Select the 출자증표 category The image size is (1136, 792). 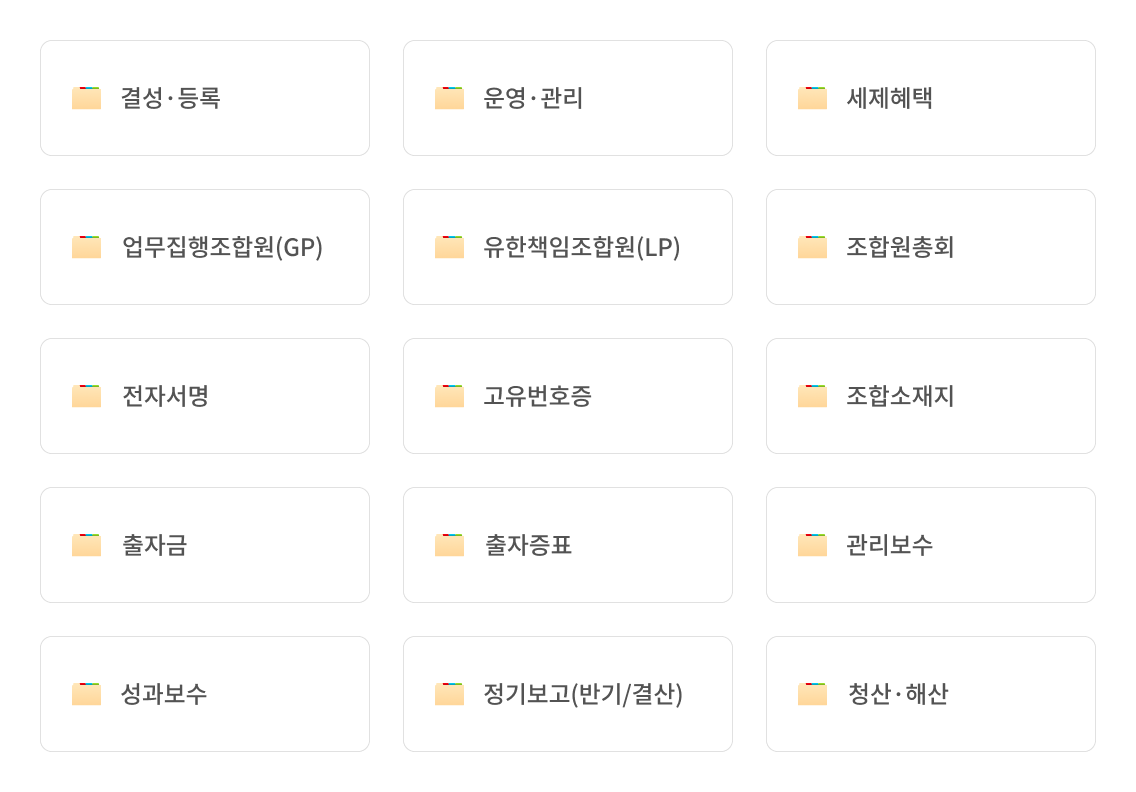pos(567,545)
